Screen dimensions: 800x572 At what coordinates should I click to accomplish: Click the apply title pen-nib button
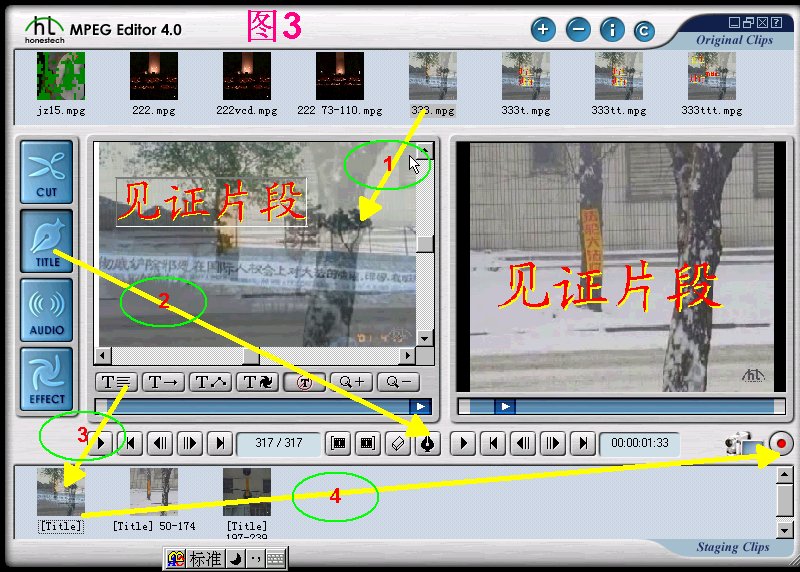pos(427,443)
